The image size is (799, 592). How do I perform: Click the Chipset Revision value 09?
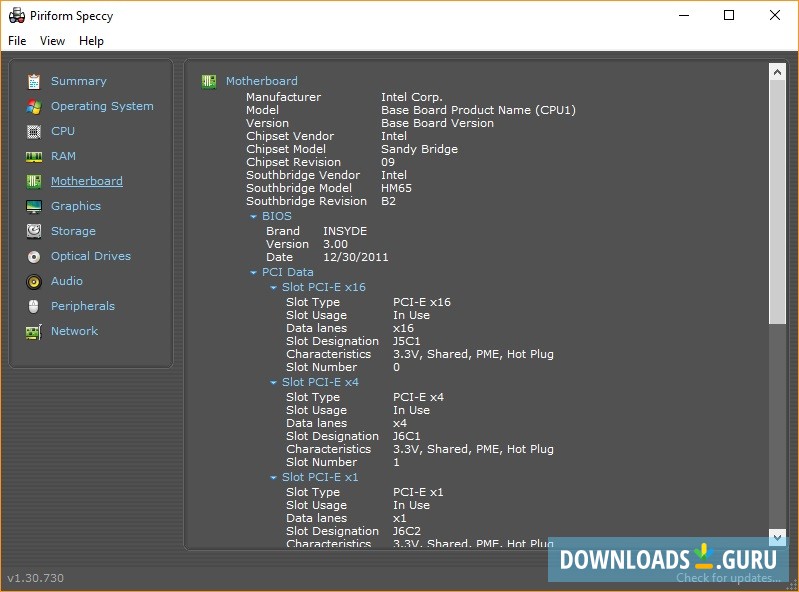(x=388, y=162)
